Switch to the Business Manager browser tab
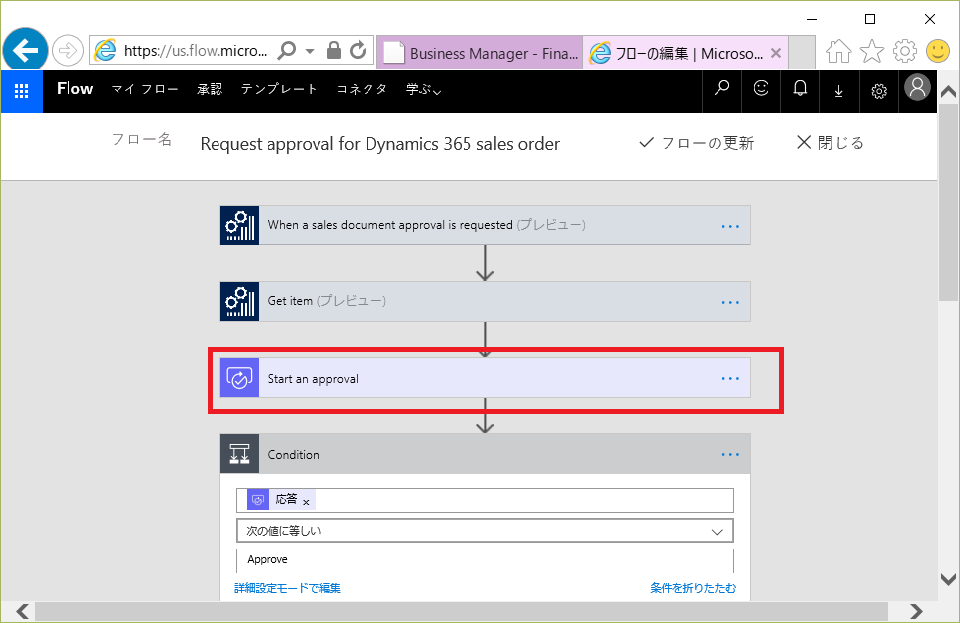This screenshot has width=960, height=623. click(x=480, y=53)
